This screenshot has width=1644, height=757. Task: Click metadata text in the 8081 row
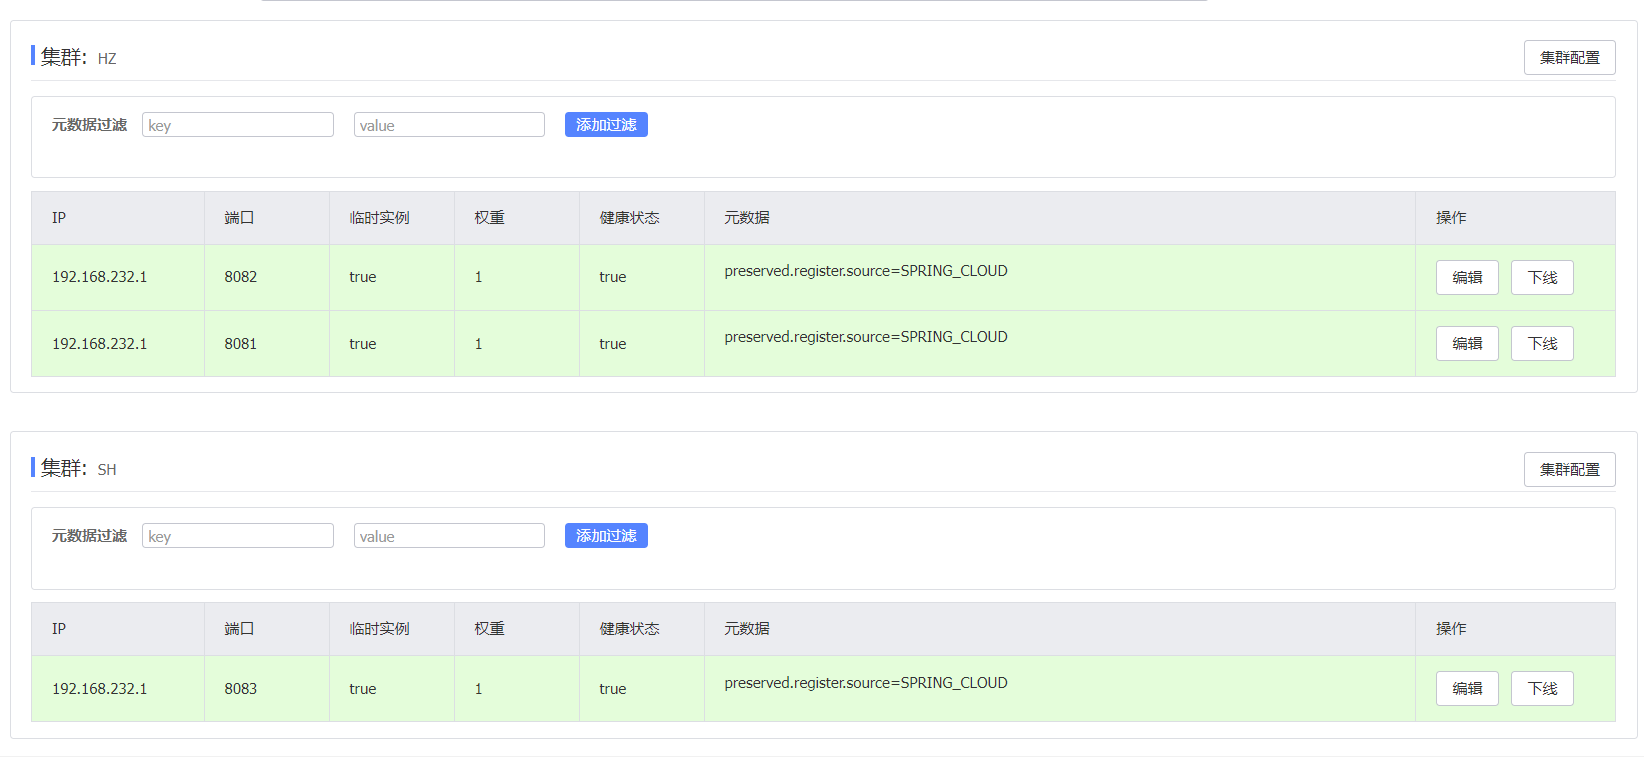(866, 337)
